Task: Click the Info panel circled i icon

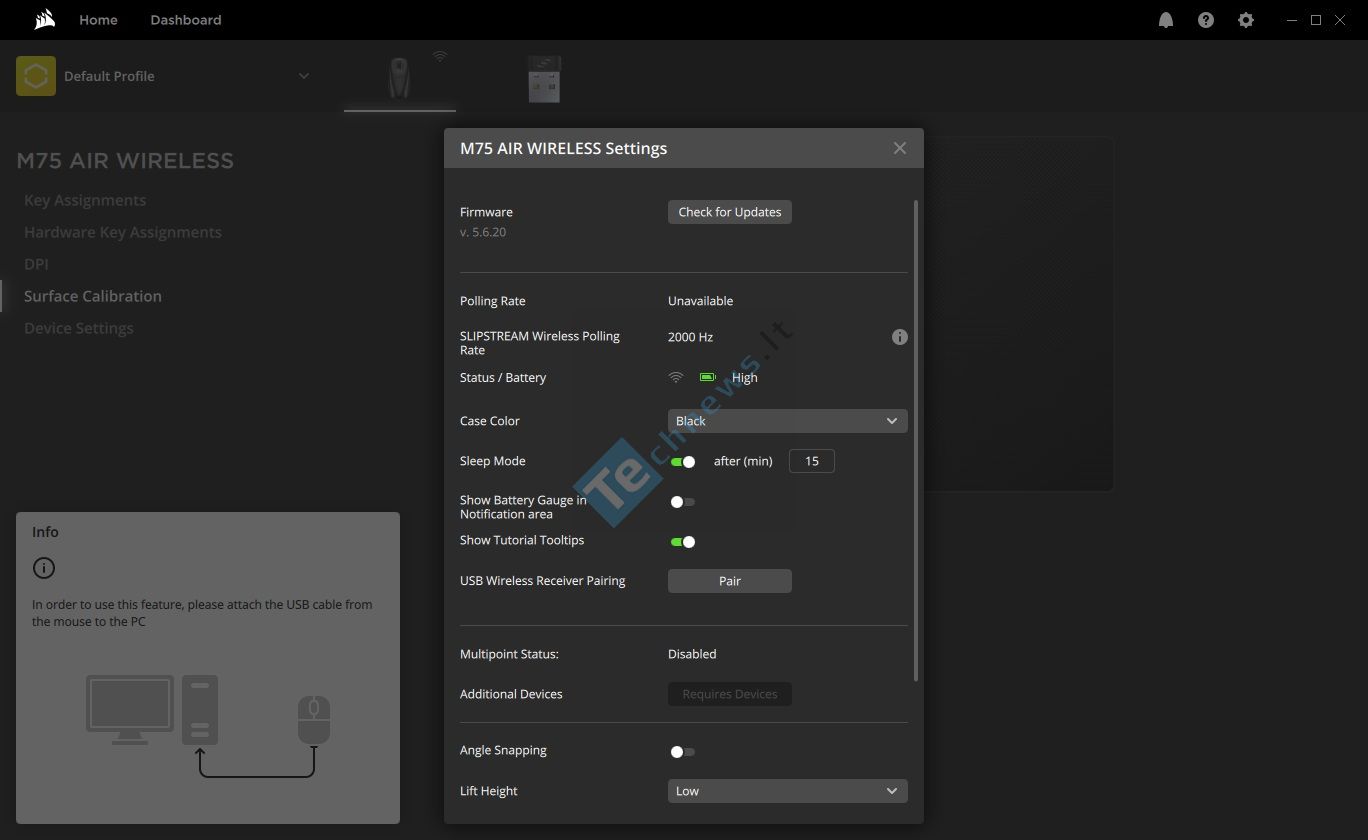Action: point(44,568)
